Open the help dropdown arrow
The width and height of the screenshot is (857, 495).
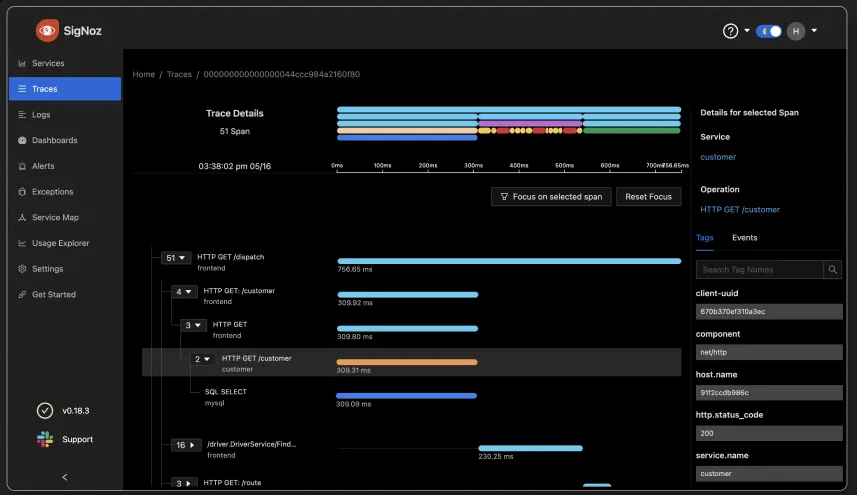[747, 31]
